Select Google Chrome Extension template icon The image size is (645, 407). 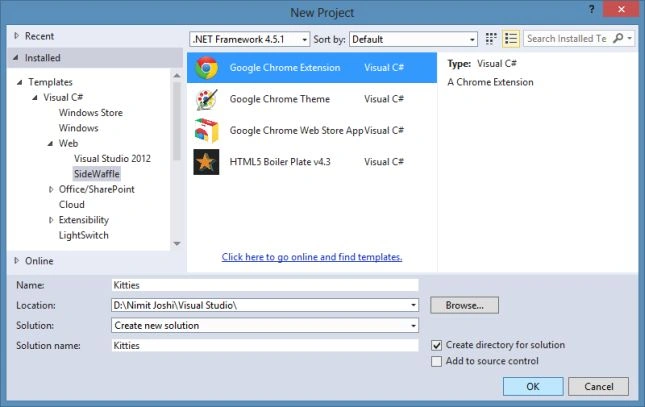tap(206, 67)
